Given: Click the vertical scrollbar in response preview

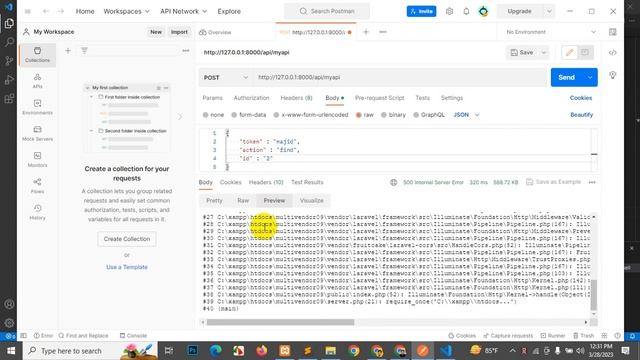Looking at the screenshot, I should coord(594,295).
